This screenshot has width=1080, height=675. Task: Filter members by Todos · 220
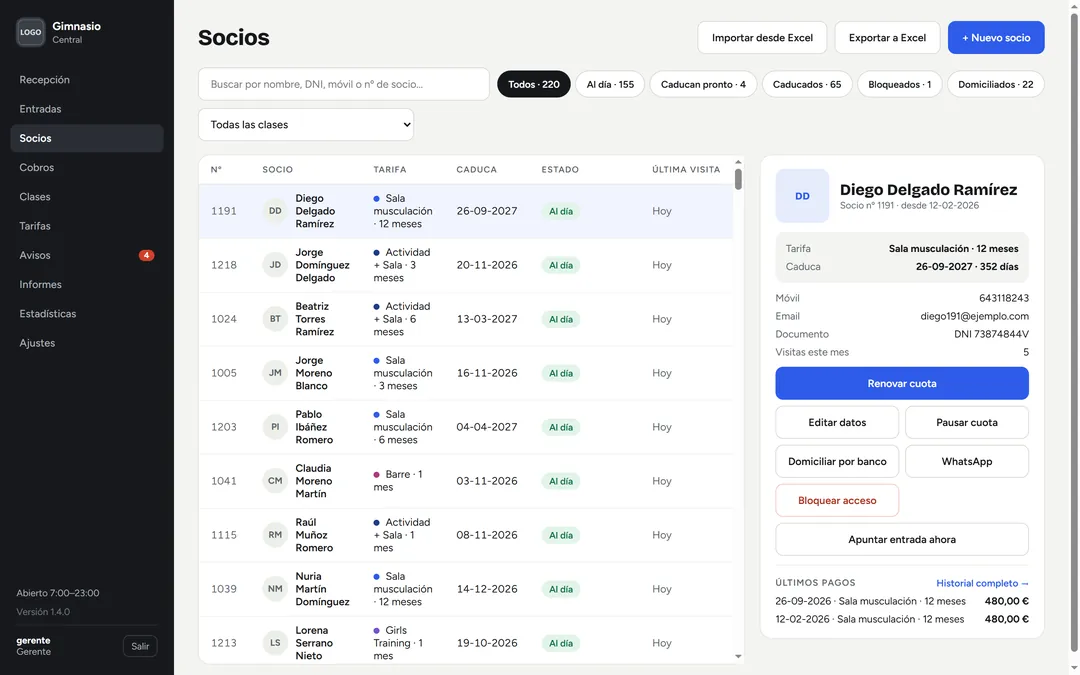(x=534, y=84)
